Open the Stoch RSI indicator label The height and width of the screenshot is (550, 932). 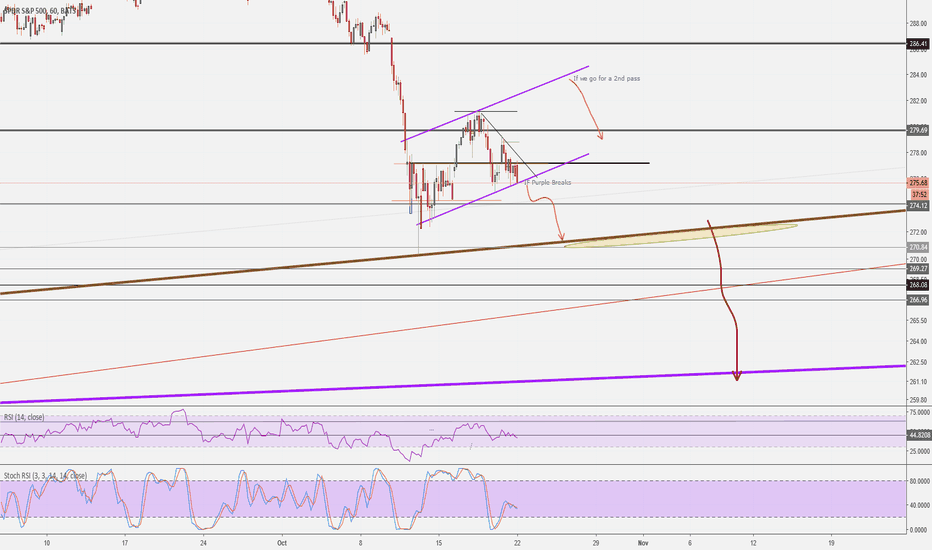pos(45,476)
